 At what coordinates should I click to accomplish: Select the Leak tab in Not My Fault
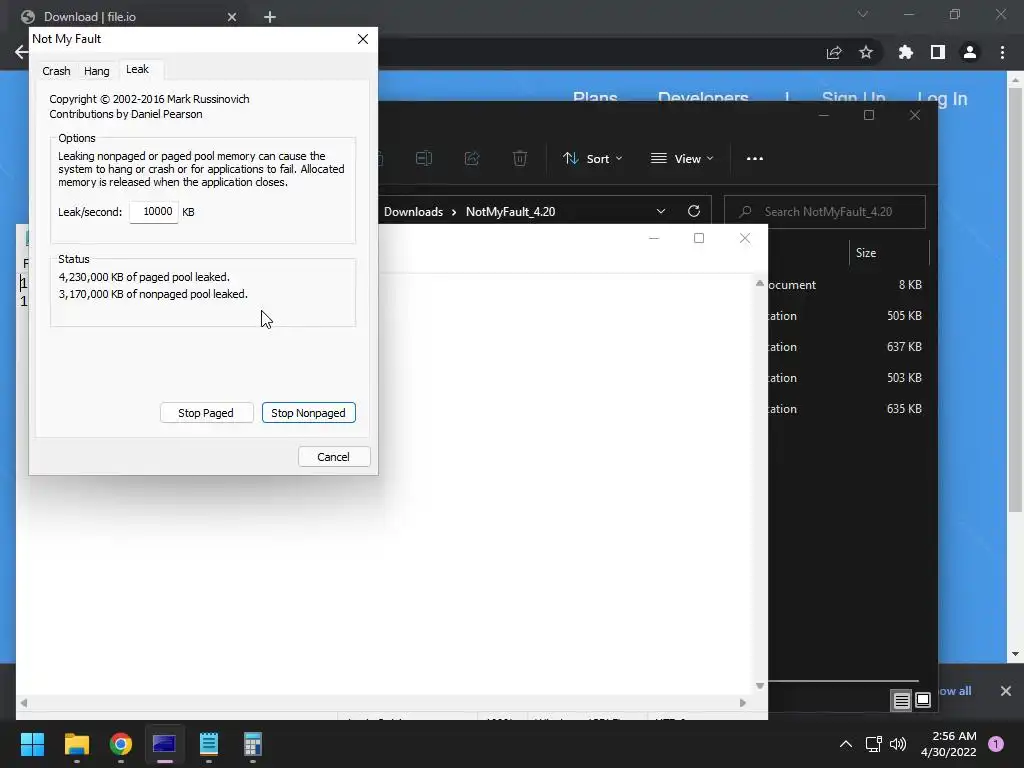coord(137,69)
